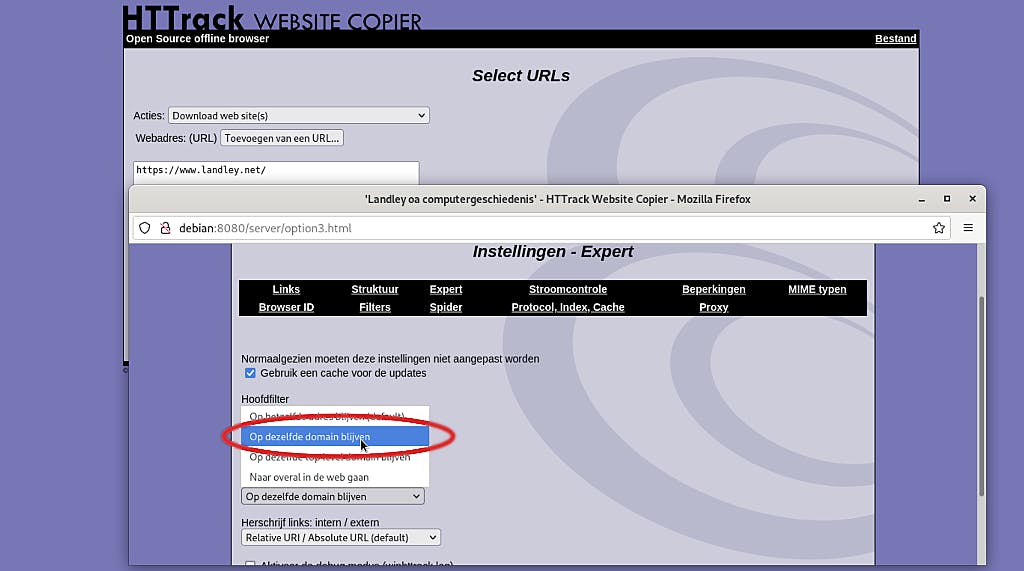This screenshot has width=1024, height=571.
Task: Open the Expert settings tab
Action: [x=446, y=289]
